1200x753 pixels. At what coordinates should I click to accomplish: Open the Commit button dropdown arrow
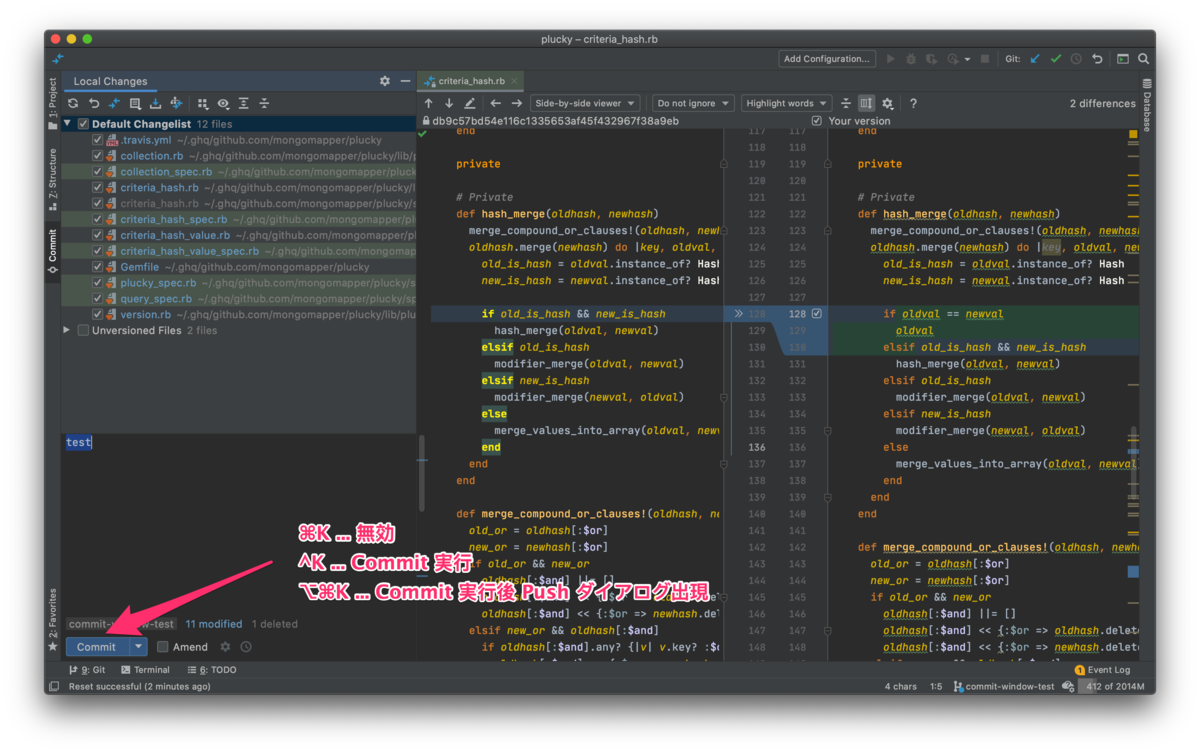coord(138,647)
